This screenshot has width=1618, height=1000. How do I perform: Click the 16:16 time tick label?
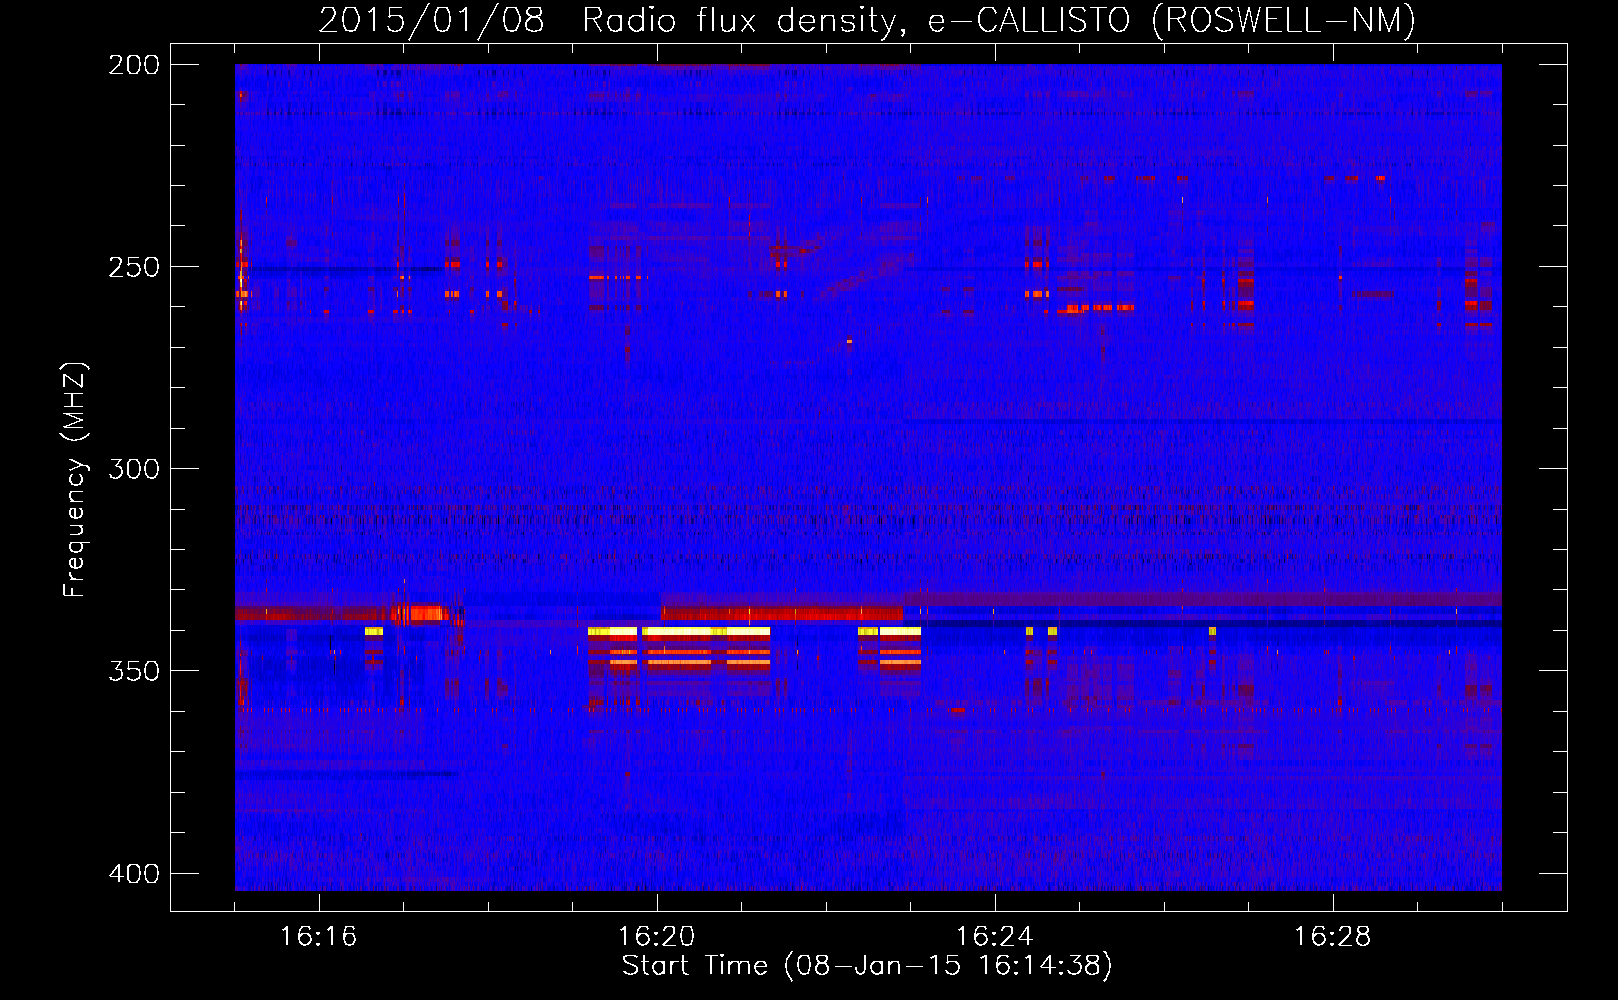point(318,937)
